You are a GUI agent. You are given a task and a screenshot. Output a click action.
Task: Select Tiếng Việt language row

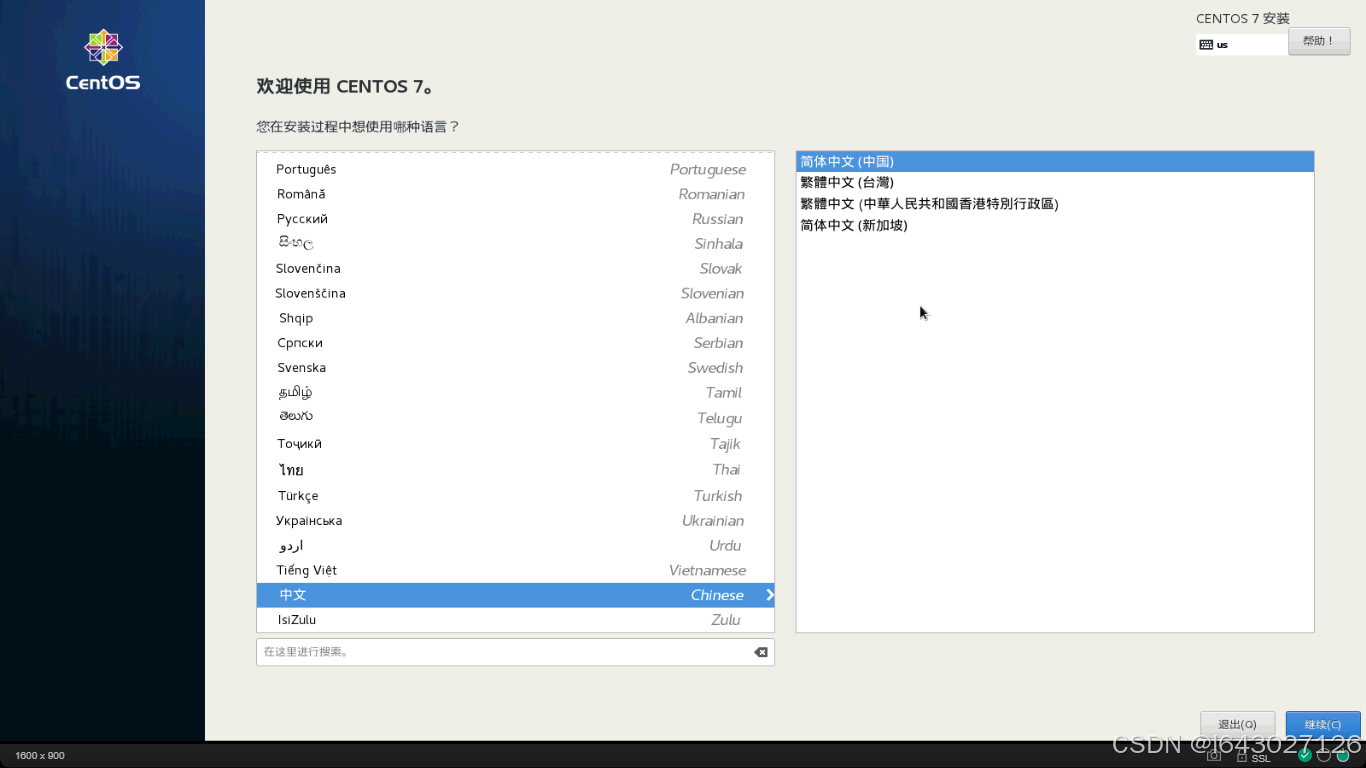[515, 570]
